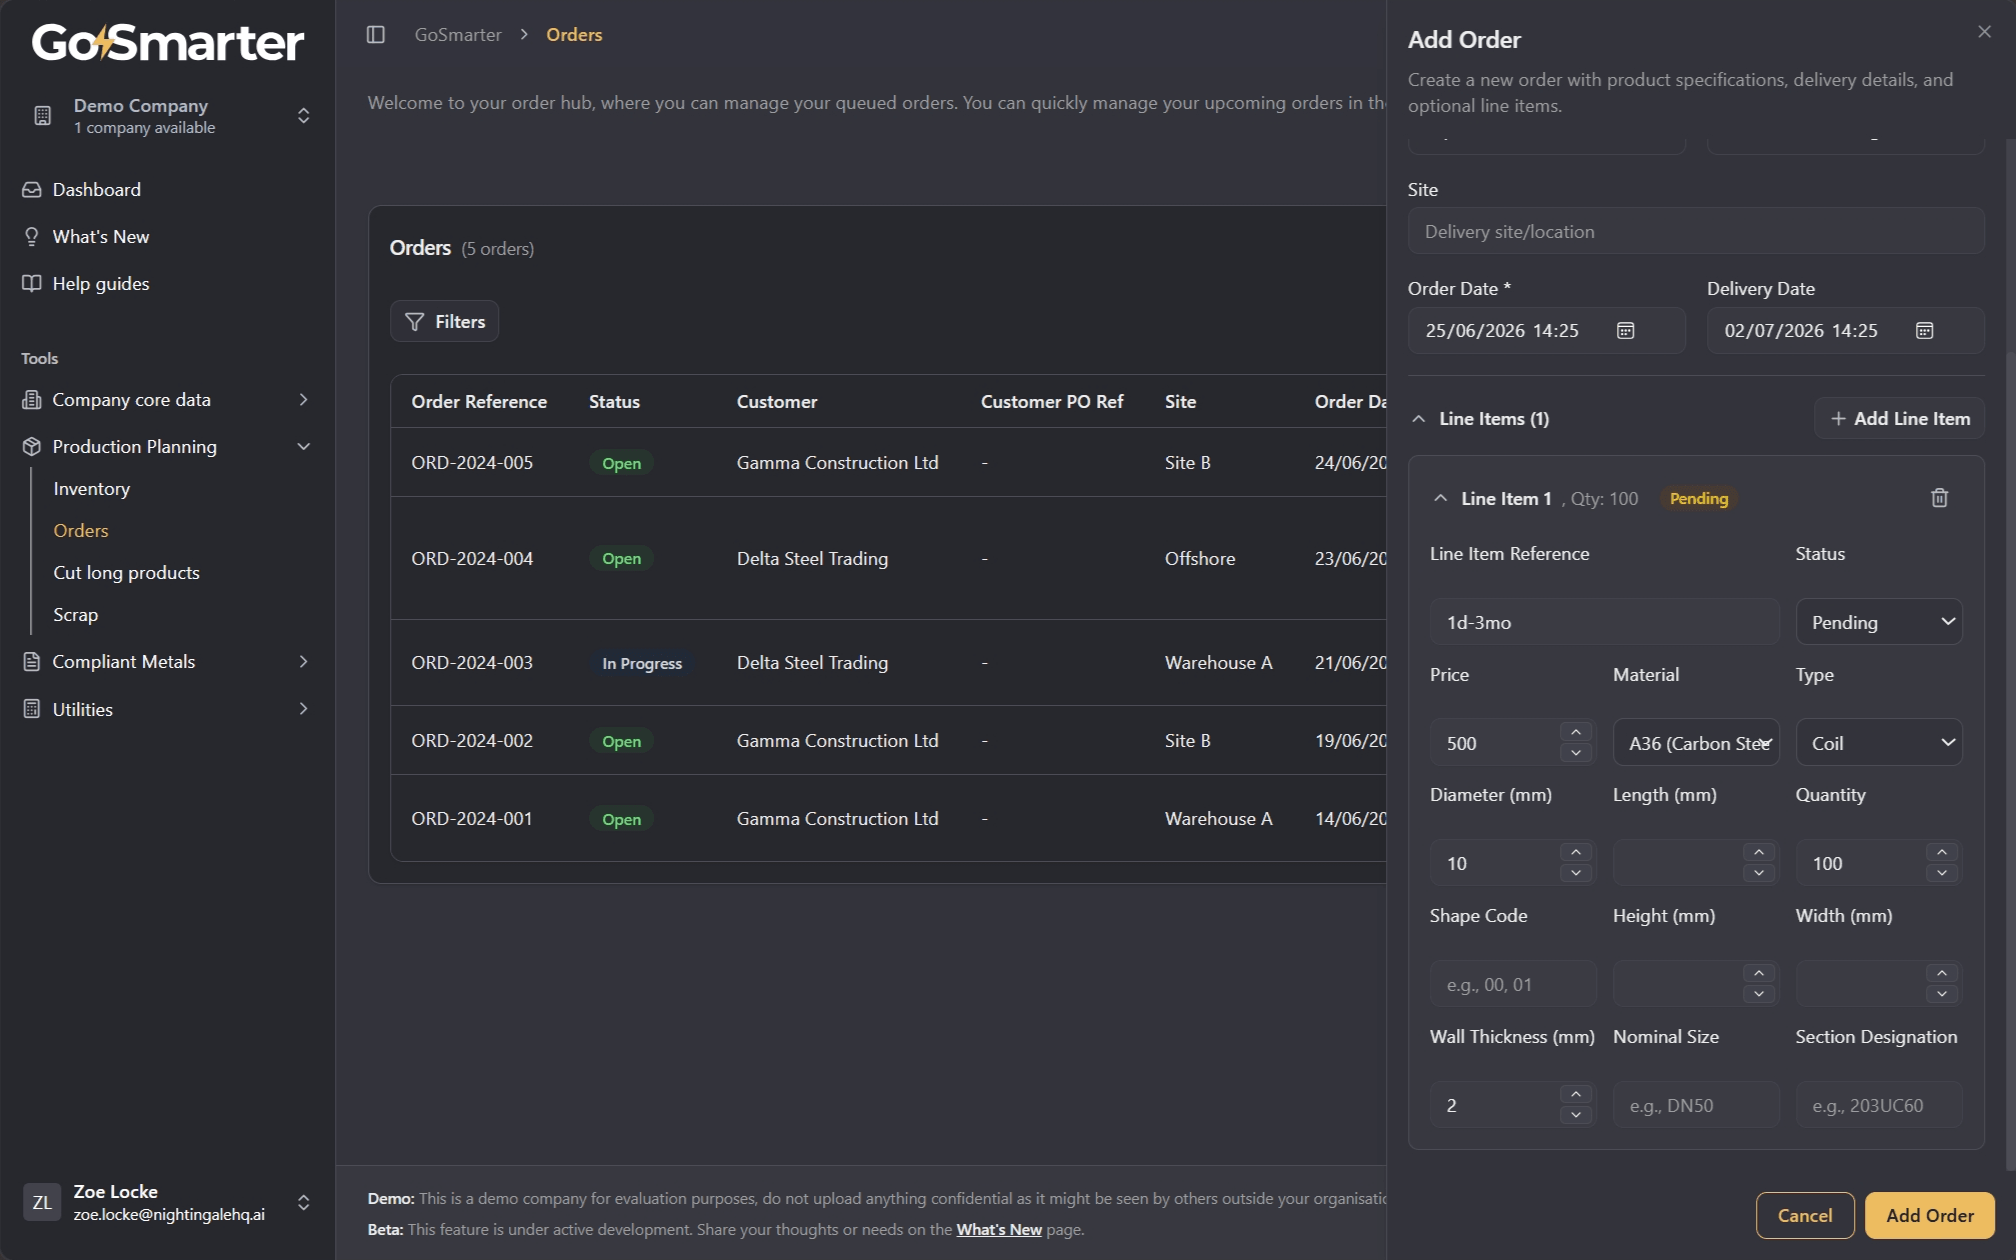Increase Length stepper up arrow
This screenshot has width=2016, height=1260.
[1759, 853]
